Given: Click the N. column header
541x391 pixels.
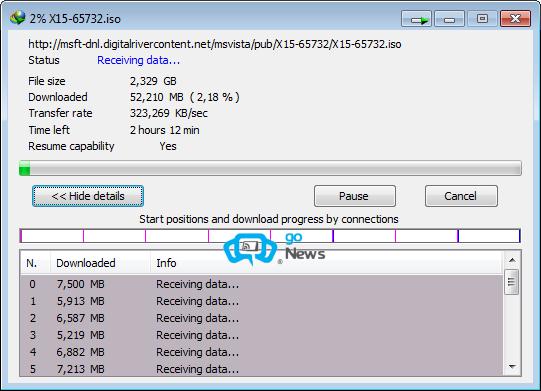Looking at the screenshot, I should tap(35, 263).
